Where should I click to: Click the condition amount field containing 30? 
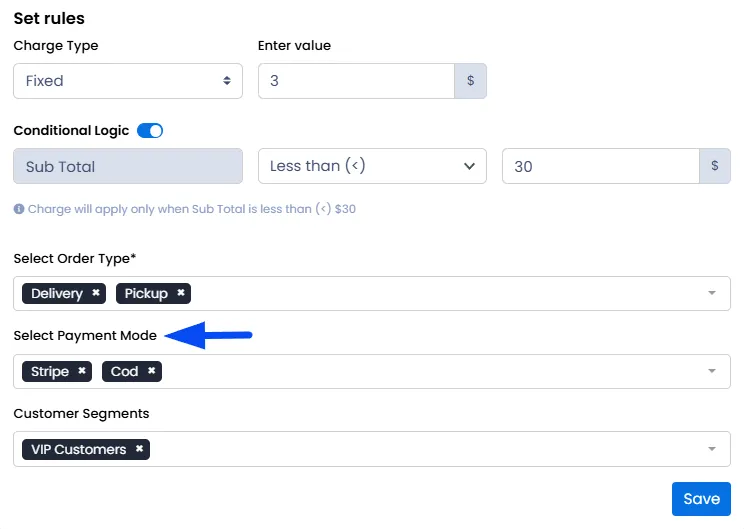click(x=601, y=166)
